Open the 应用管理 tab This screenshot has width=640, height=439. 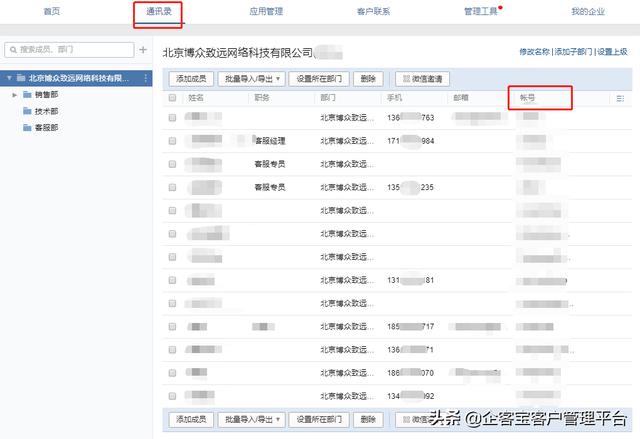(266, 11)
